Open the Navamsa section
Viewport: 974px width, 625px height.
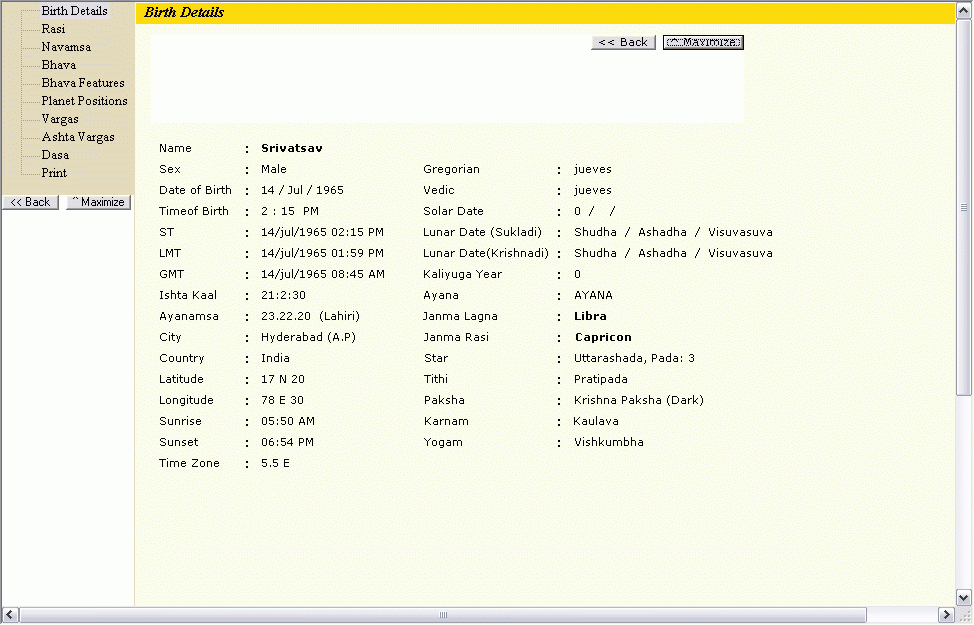pyautogui.click(x=66, y=47)
